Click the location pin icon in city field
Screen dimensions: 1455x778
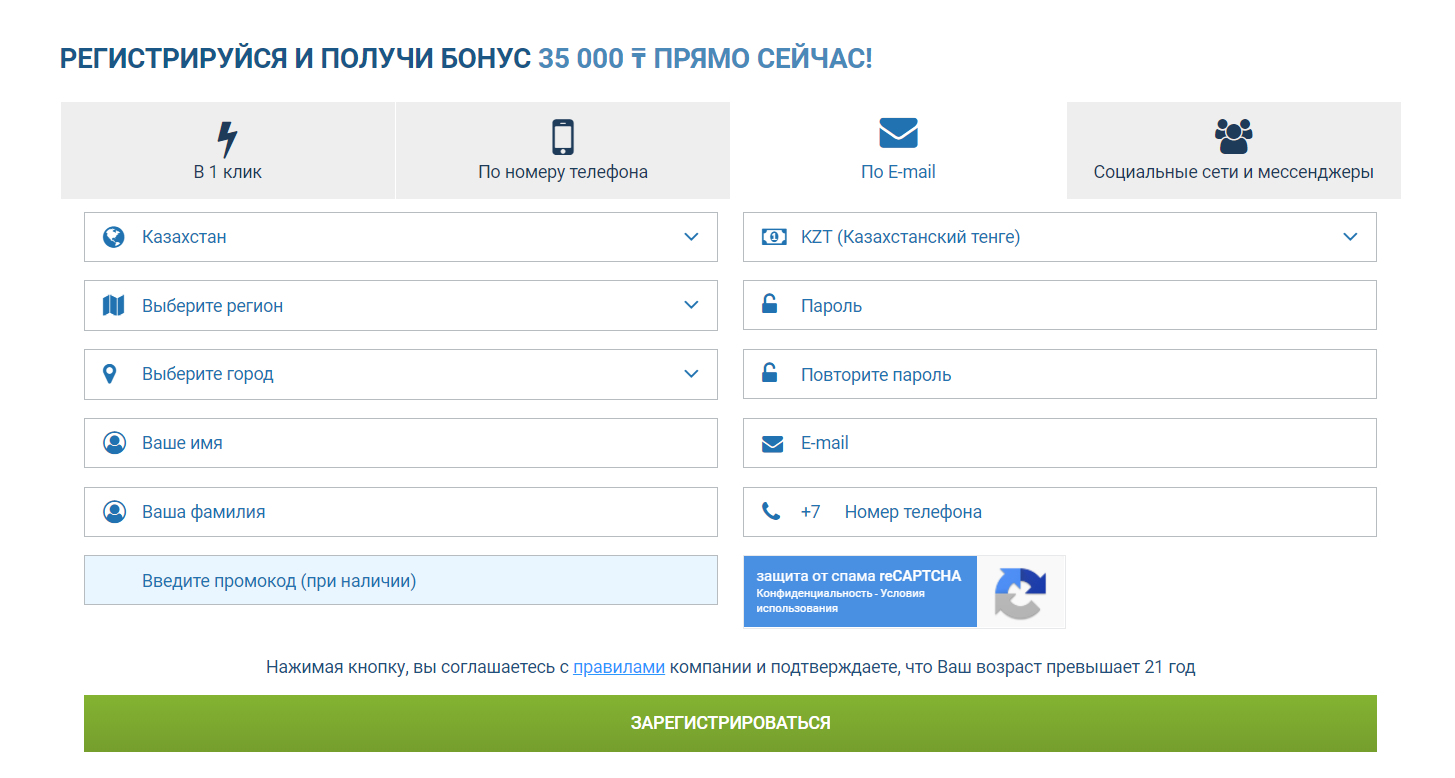point(111,374)
